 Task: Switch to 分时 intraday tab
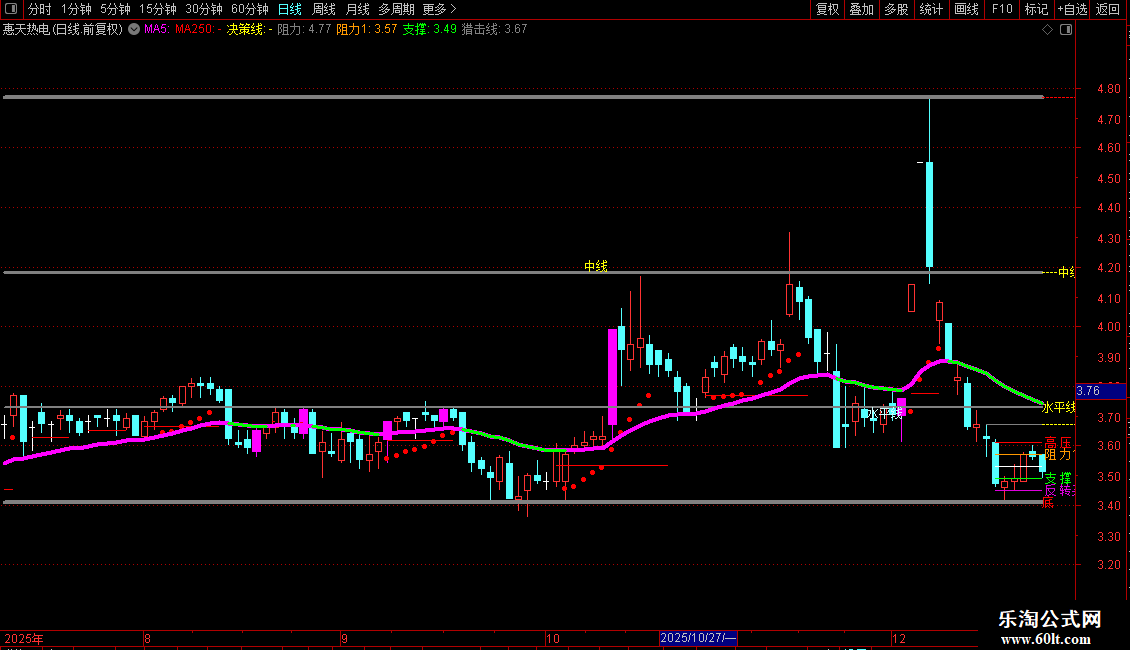(x=40, y=9)
